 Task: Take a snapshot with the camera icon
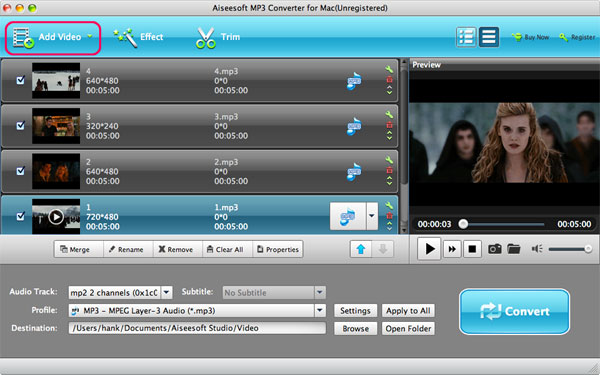coord(494,249)
